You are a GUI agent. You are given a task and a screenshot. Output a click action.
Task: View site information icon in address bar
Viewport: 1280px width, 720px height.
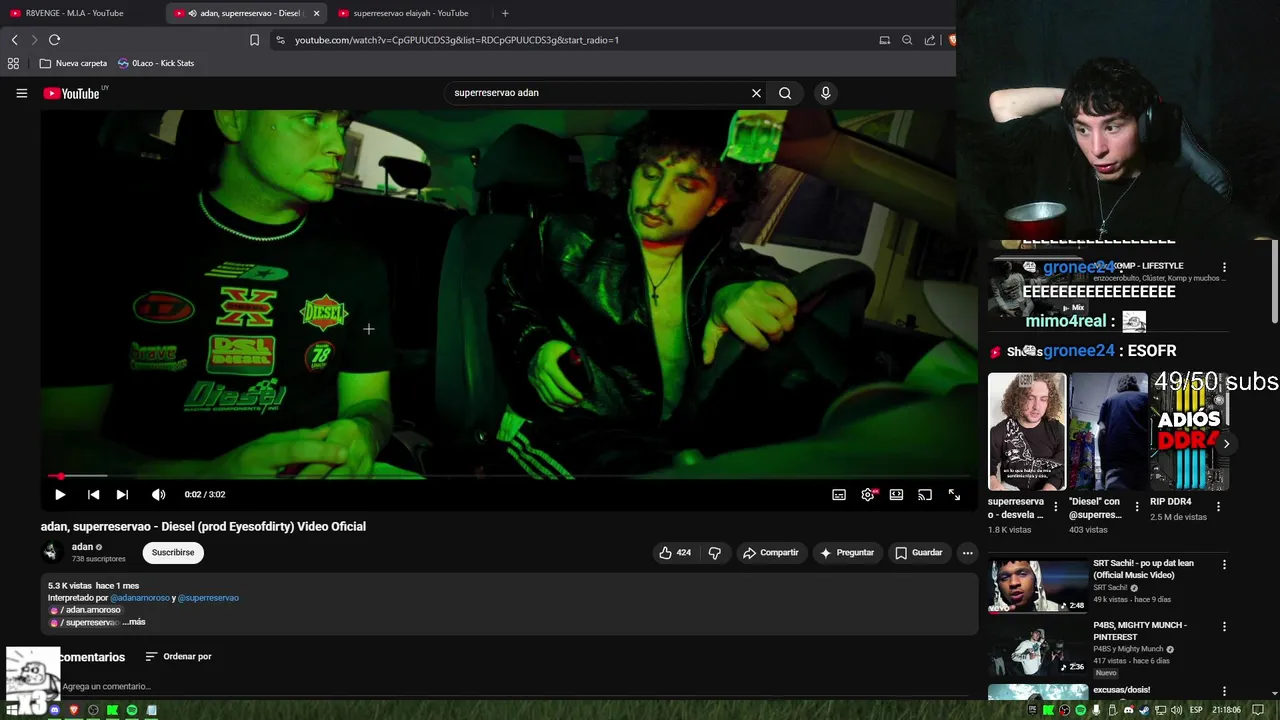point(281,40)
